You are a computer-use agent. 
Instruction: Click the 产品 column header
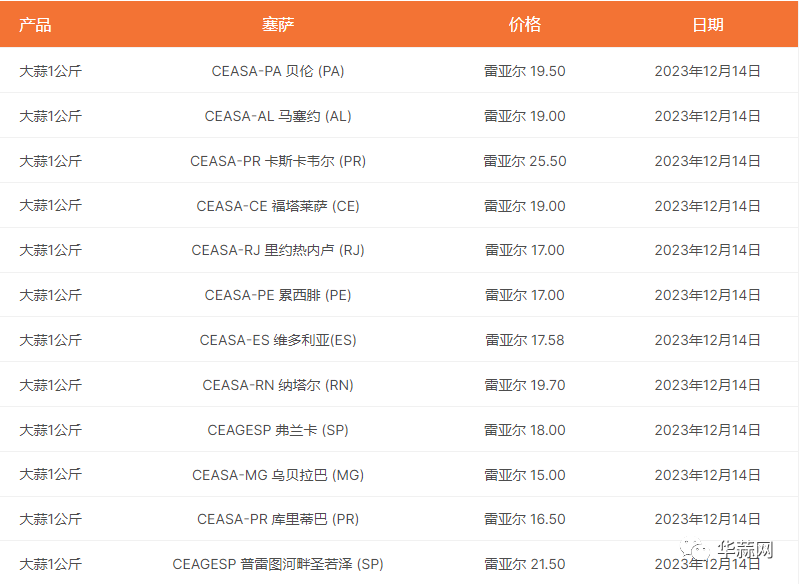point(35,24)
